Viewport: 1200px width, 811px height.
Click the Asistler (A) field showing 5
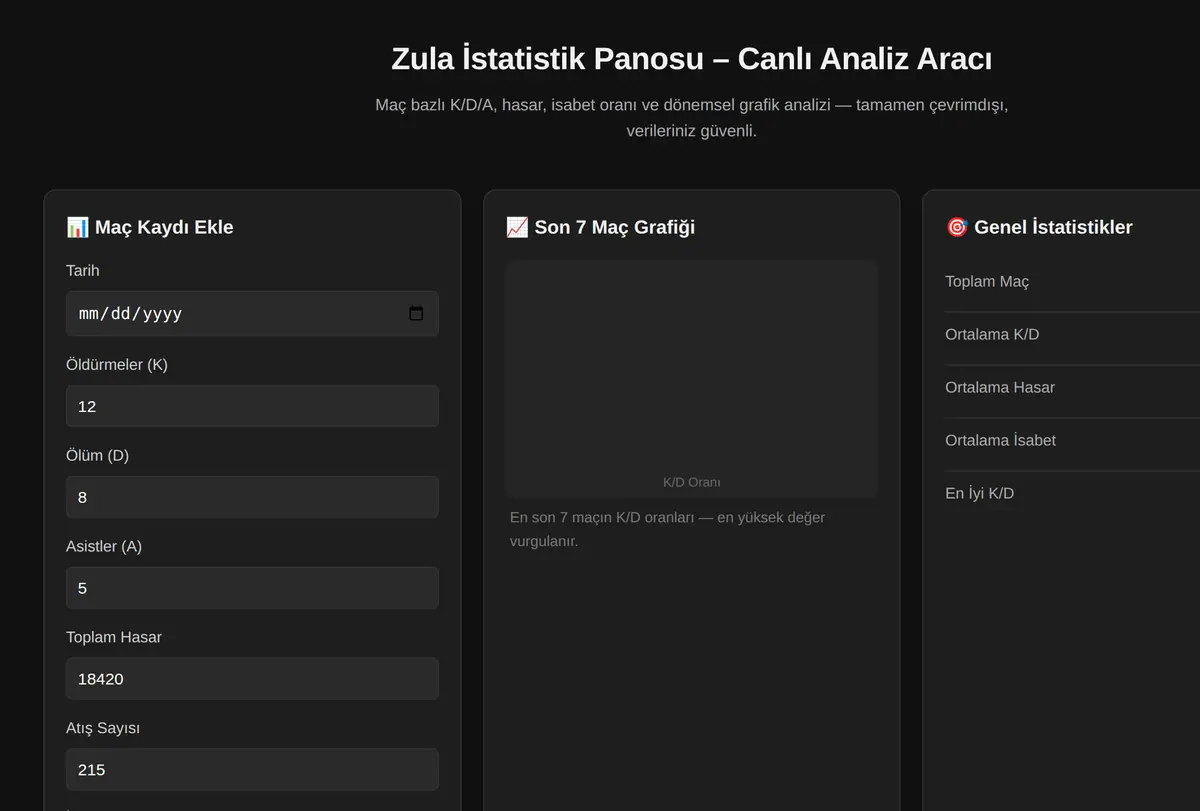click(x=252, y=588)
